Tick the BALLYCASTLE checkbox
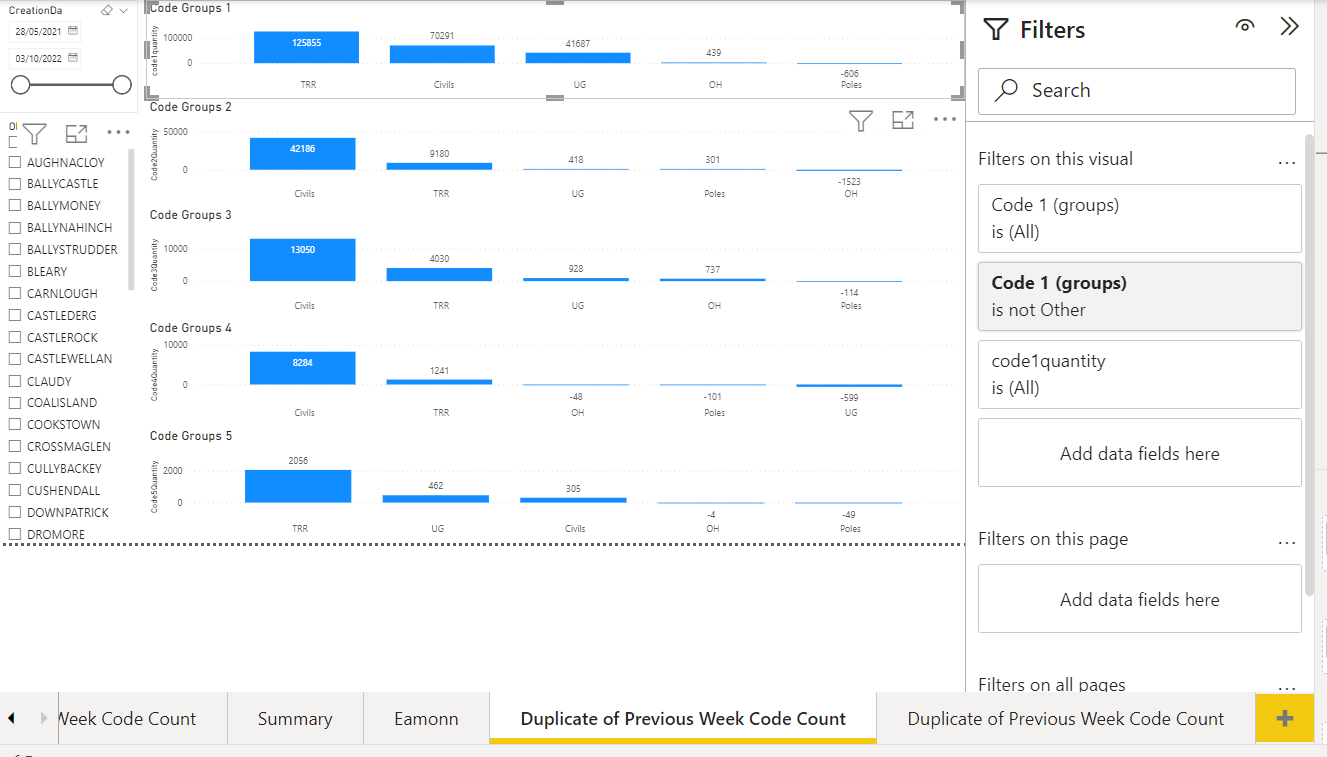 [x=15, y=184]
